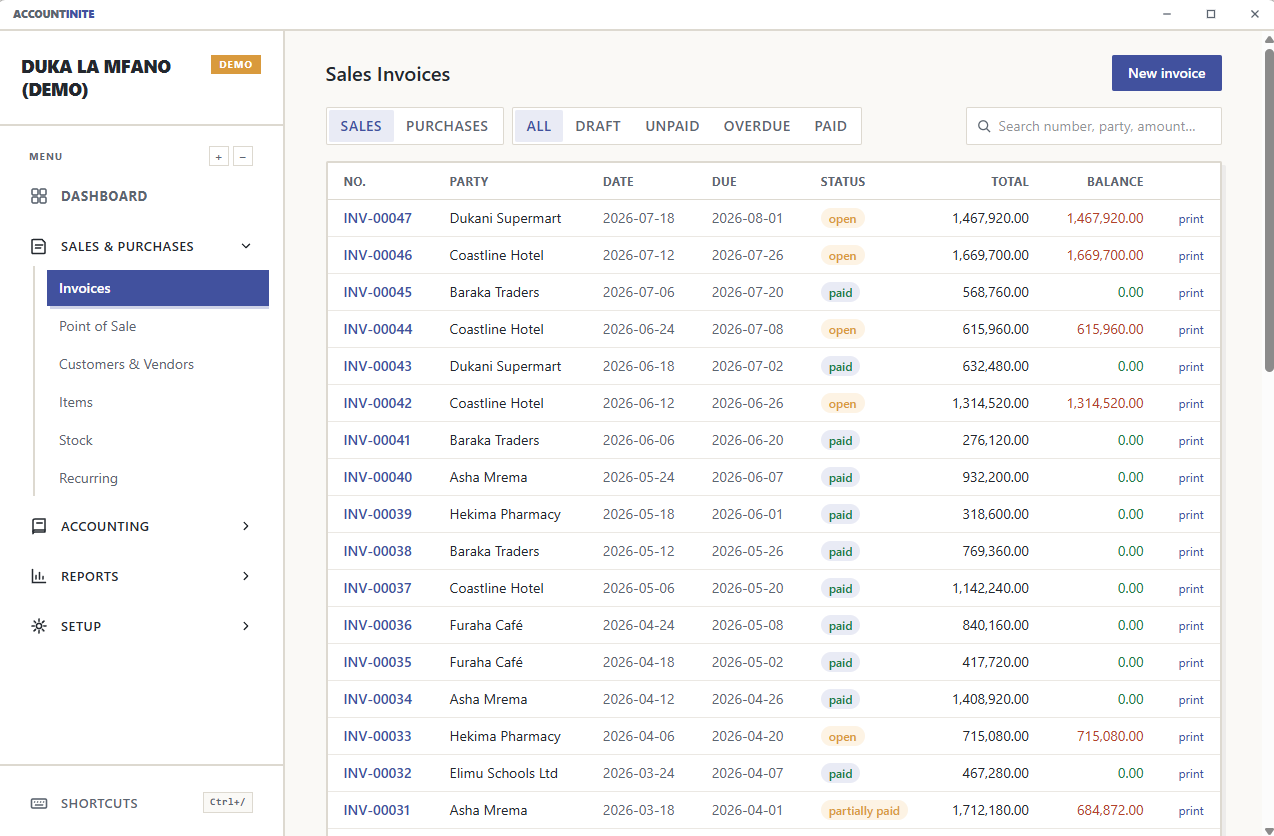The width and height of the screenshot is (1274, 836).
Task: Click party Hekima Pharmacy on INV-00039
Action: pyautogui.click(x=505, y=514)
